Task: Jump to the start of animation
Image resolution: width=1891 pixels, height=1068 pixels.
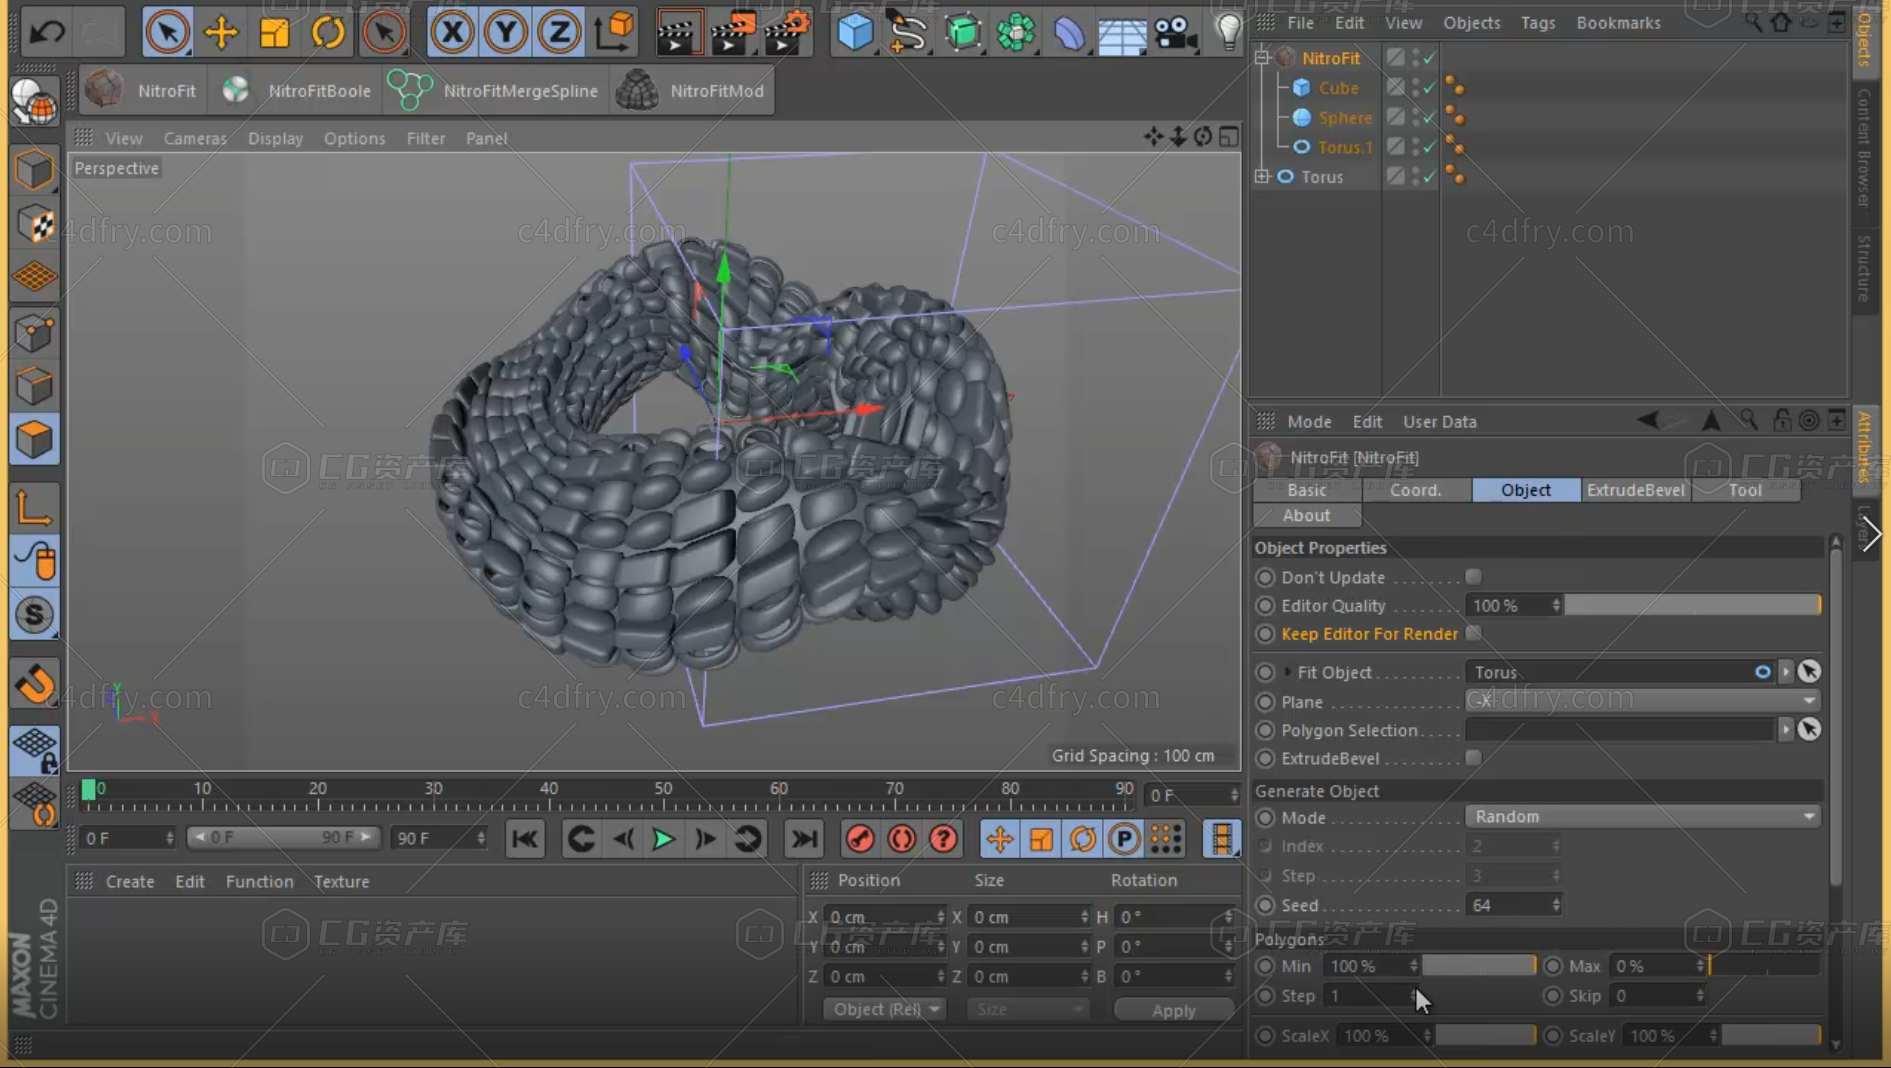Action: [525, 839]
